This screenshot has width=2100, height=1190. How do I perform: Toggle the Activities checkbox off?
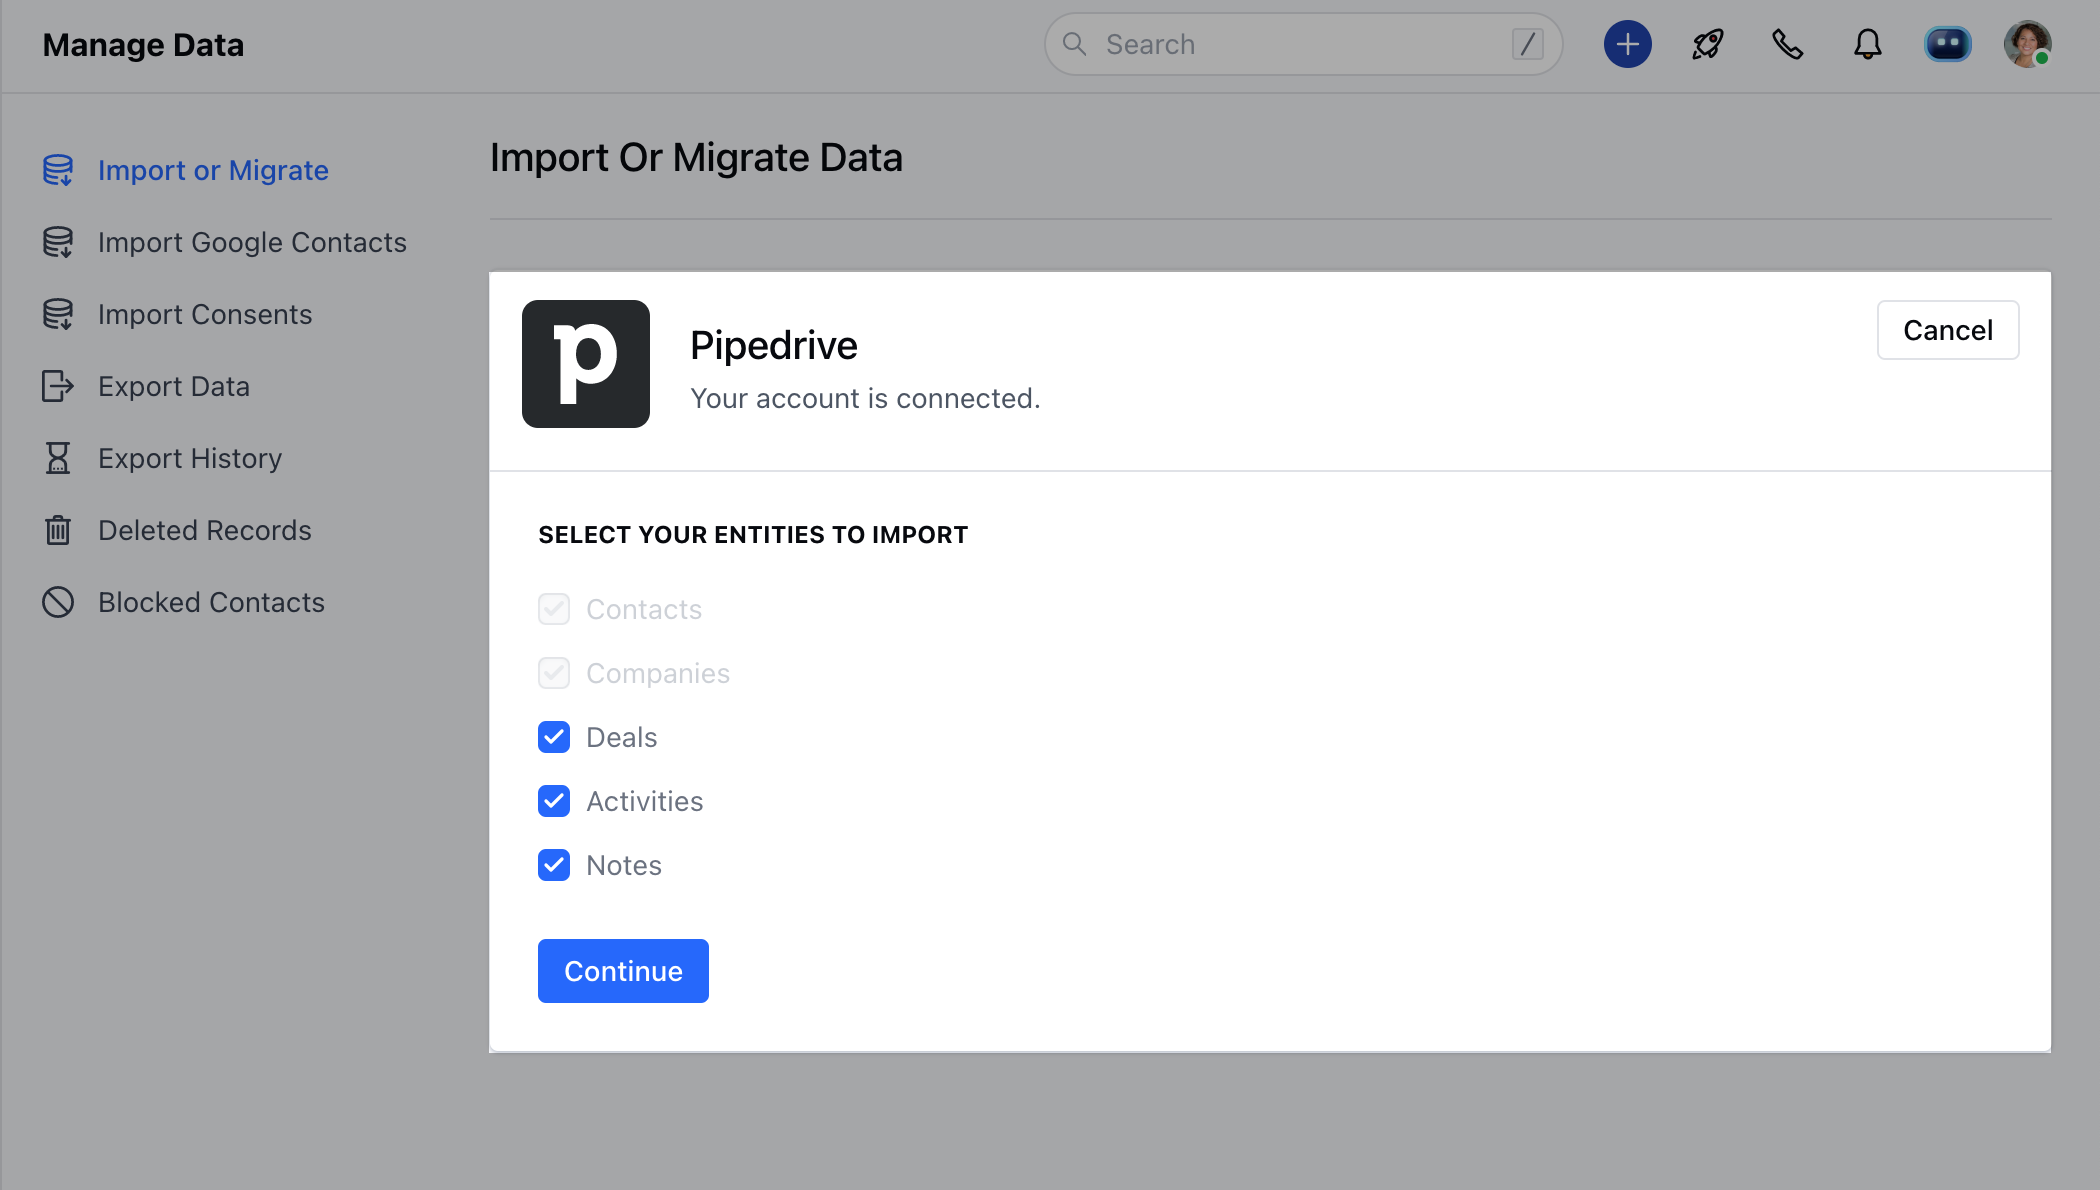coord(553,801)
